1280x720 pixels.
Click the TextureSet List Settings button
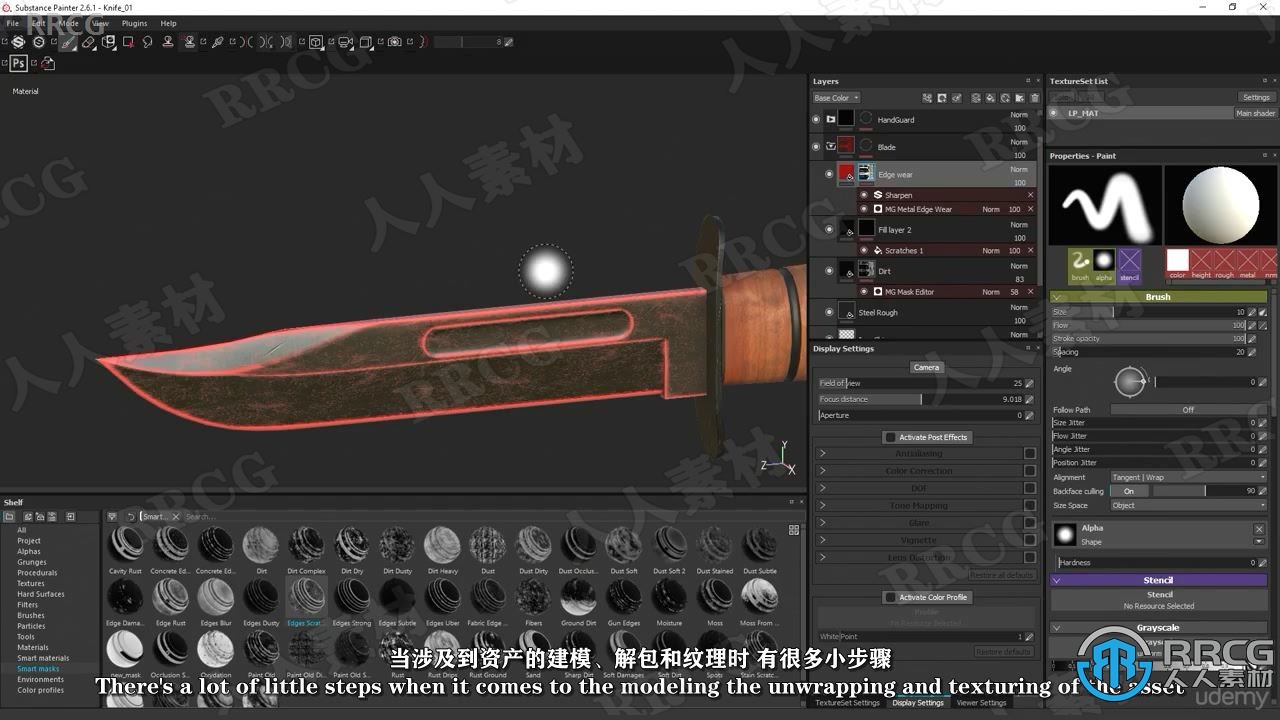[1256, 97]
